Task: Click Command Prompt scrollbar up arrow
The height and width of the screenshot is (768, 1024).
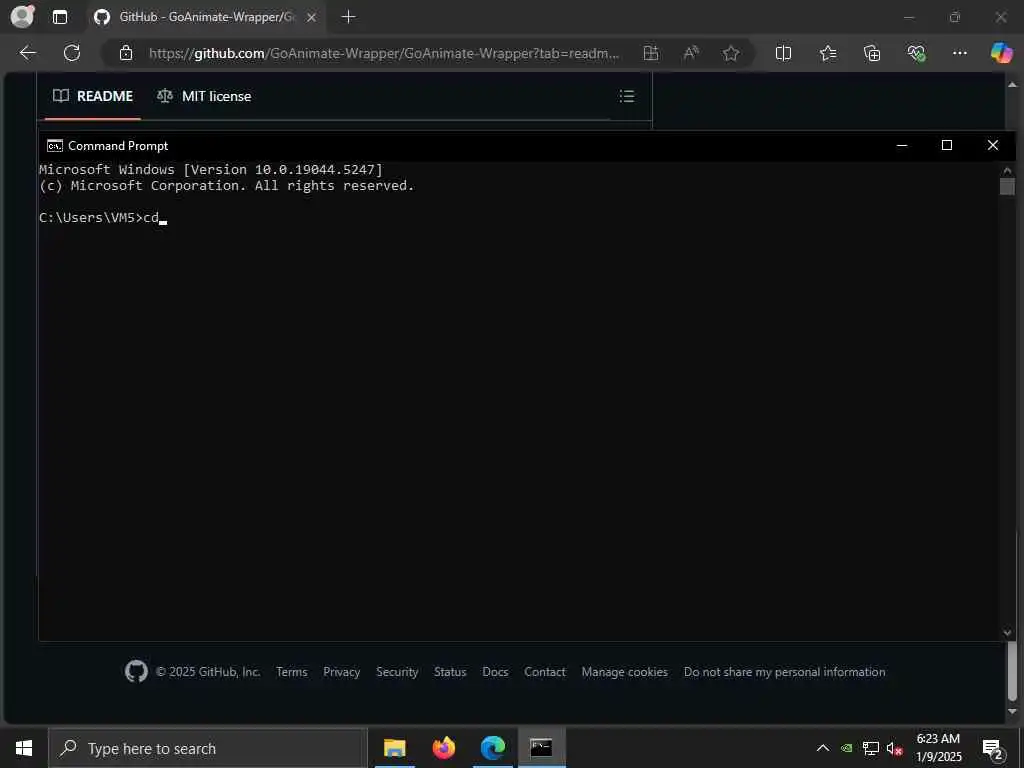Action: 1007,170
